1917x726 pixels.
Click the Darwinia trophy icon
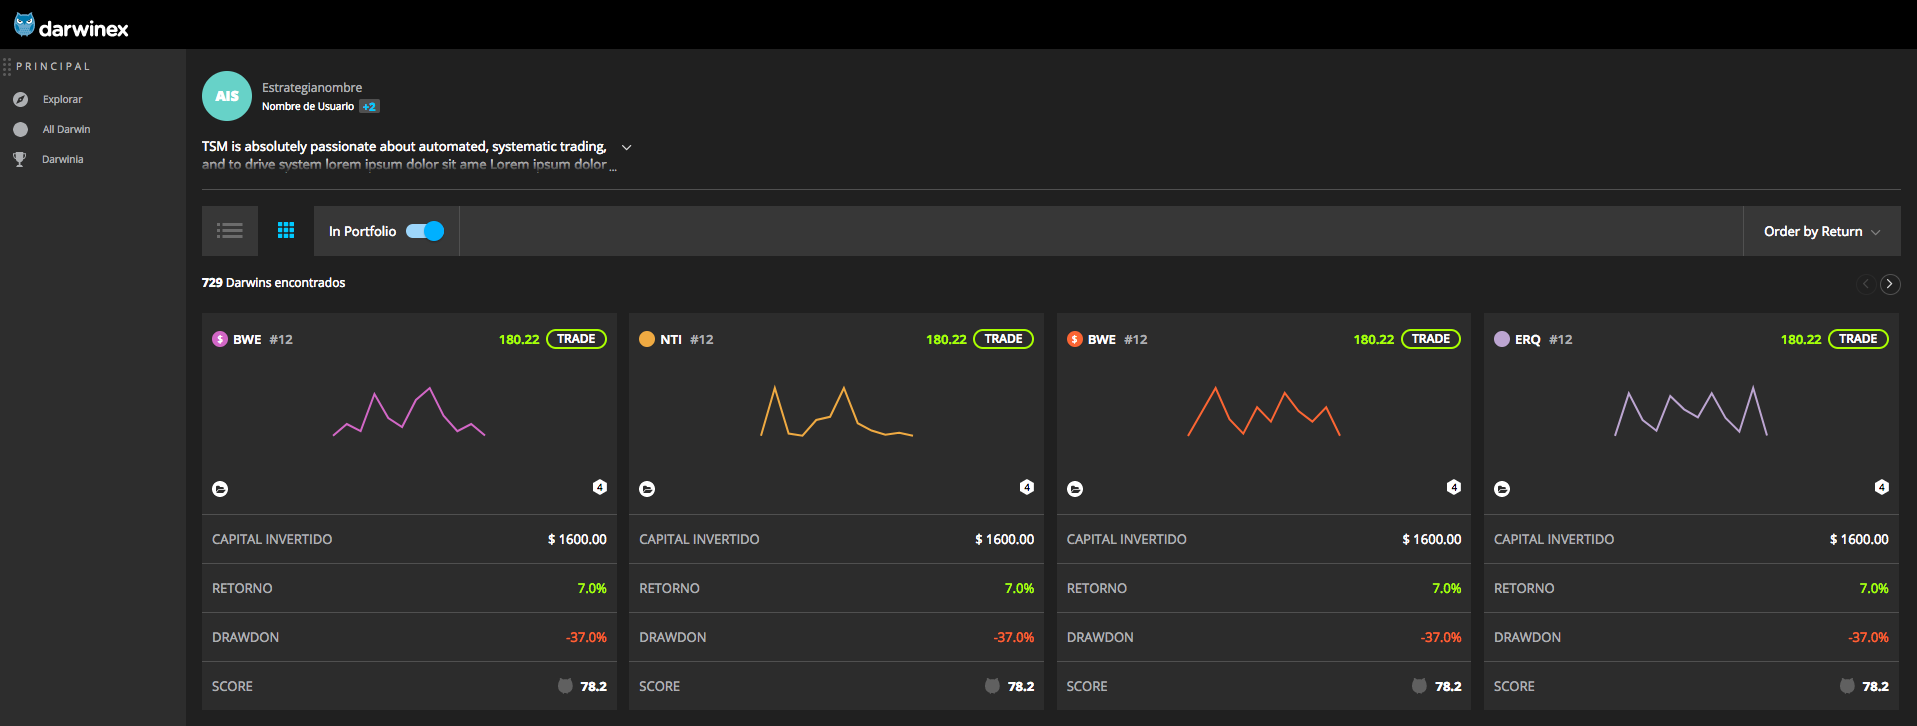point(19,159)
